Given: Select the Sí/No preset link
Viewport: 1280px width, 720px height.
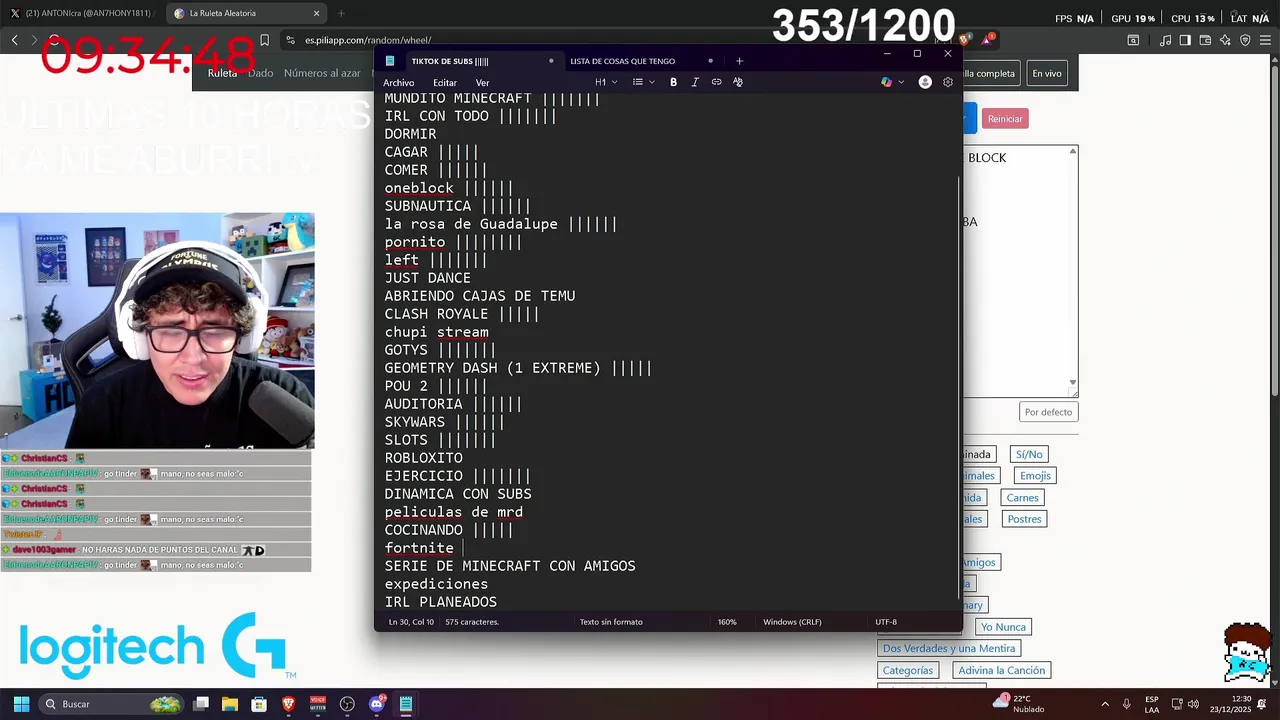Looking at the screenshot, I should point(1029,454).
